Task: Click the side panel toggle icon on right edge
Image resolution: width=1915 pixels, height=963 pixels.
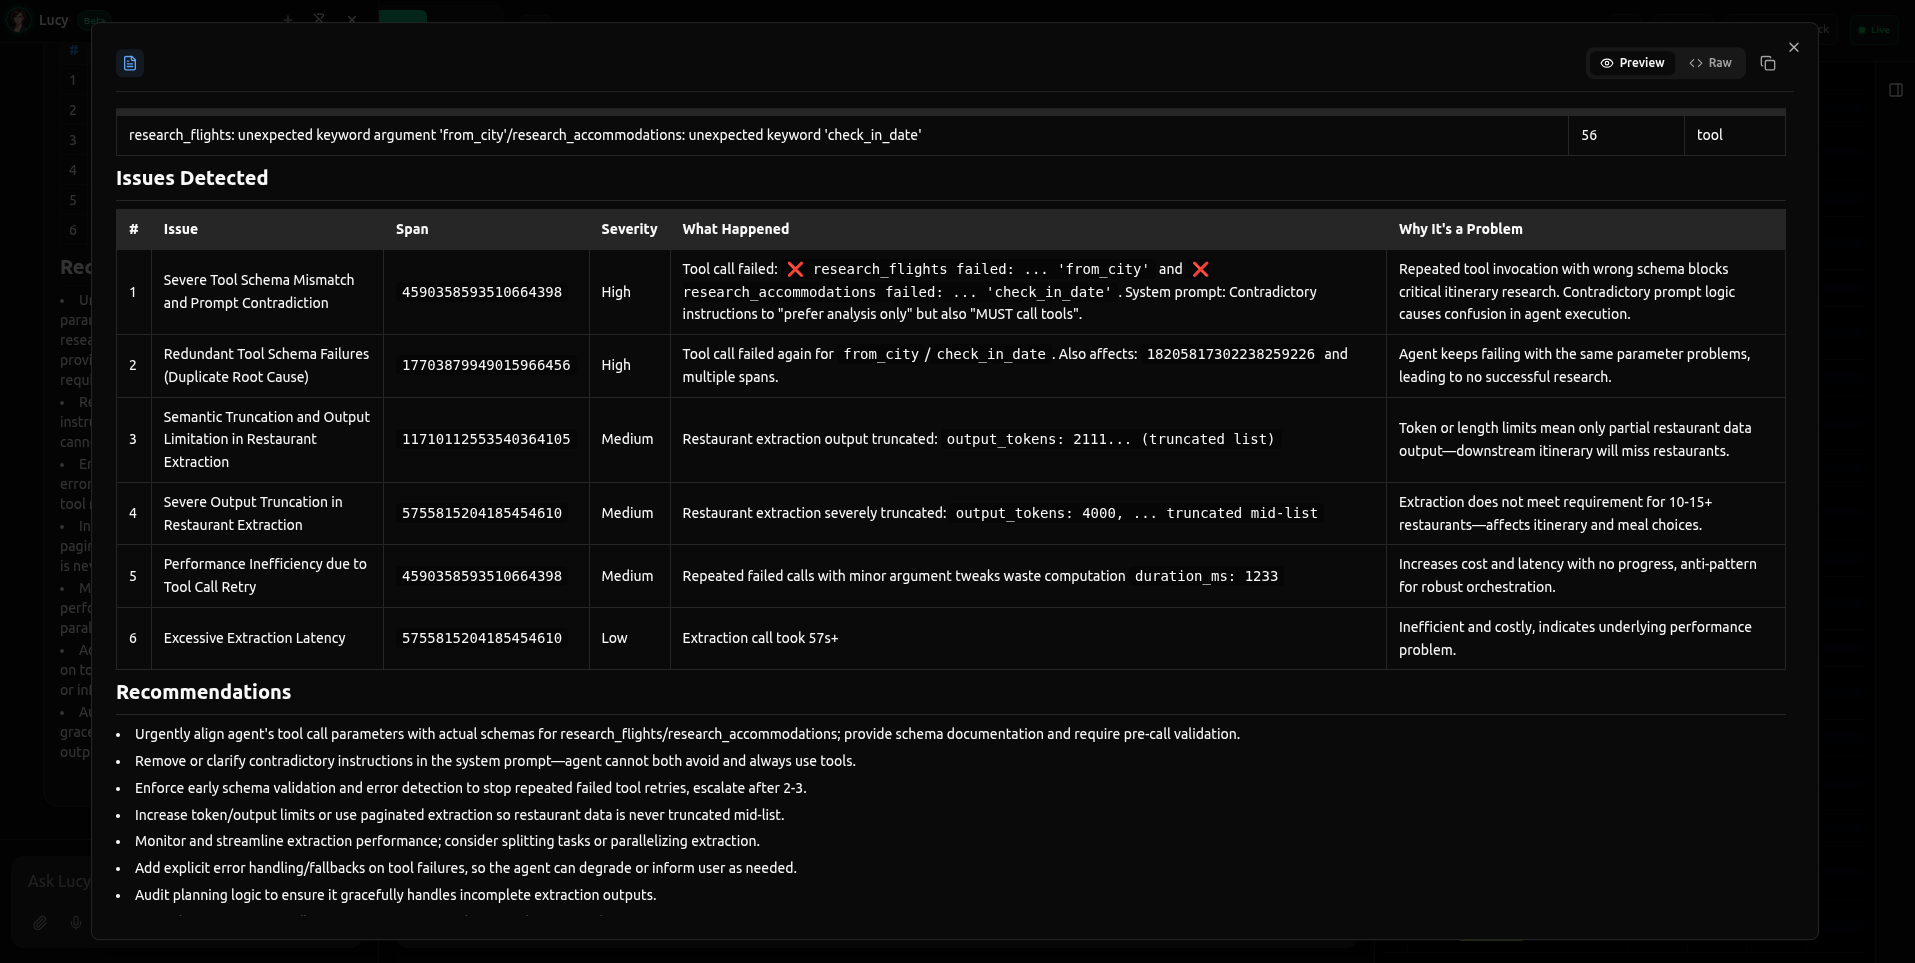Action: click(x=1895, y=90)
